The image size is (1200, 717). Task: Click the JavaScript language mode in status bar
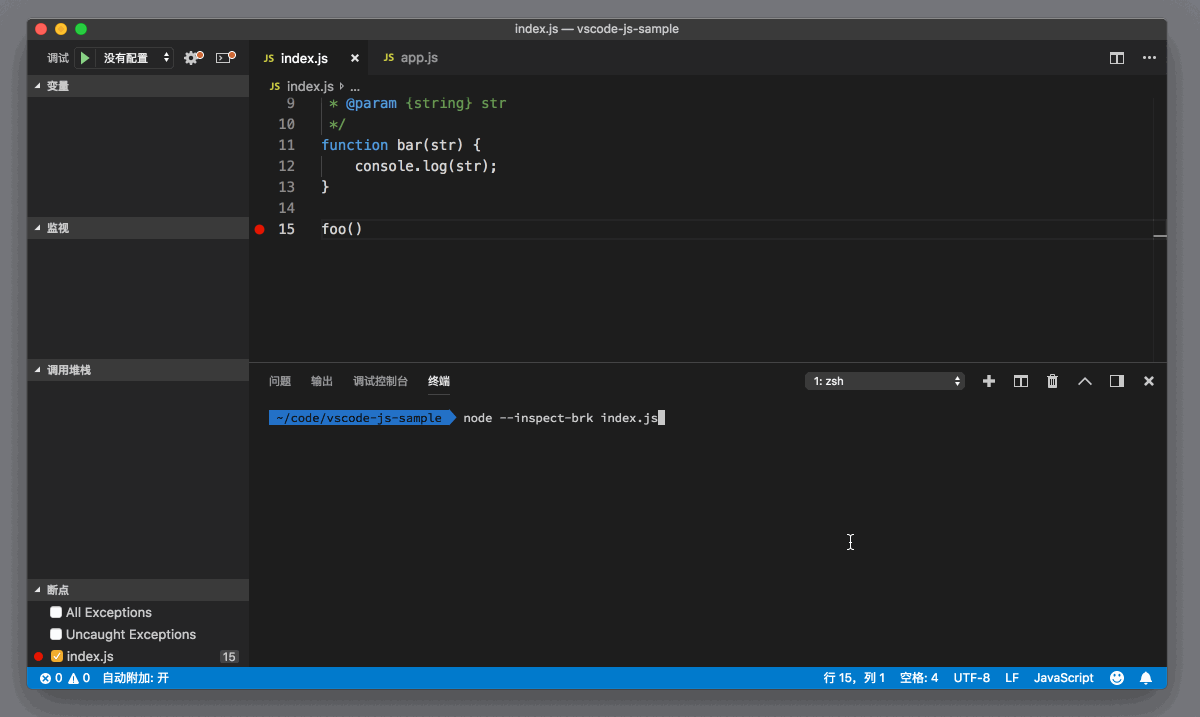pyautogui.click(x=1063, y=678)
